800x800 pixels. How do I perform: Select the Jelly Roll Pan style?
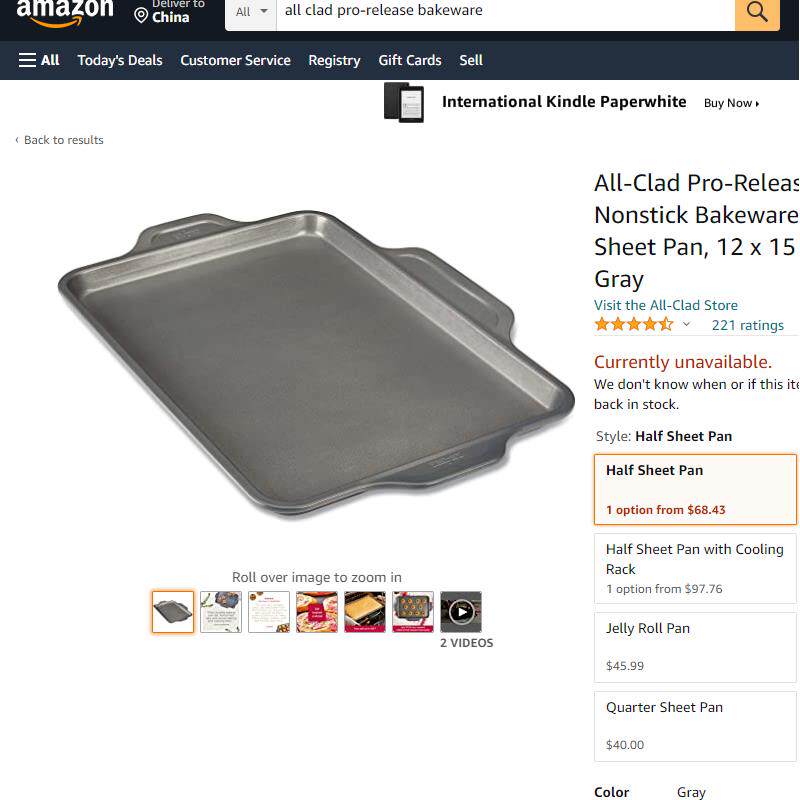coord(695,647)
